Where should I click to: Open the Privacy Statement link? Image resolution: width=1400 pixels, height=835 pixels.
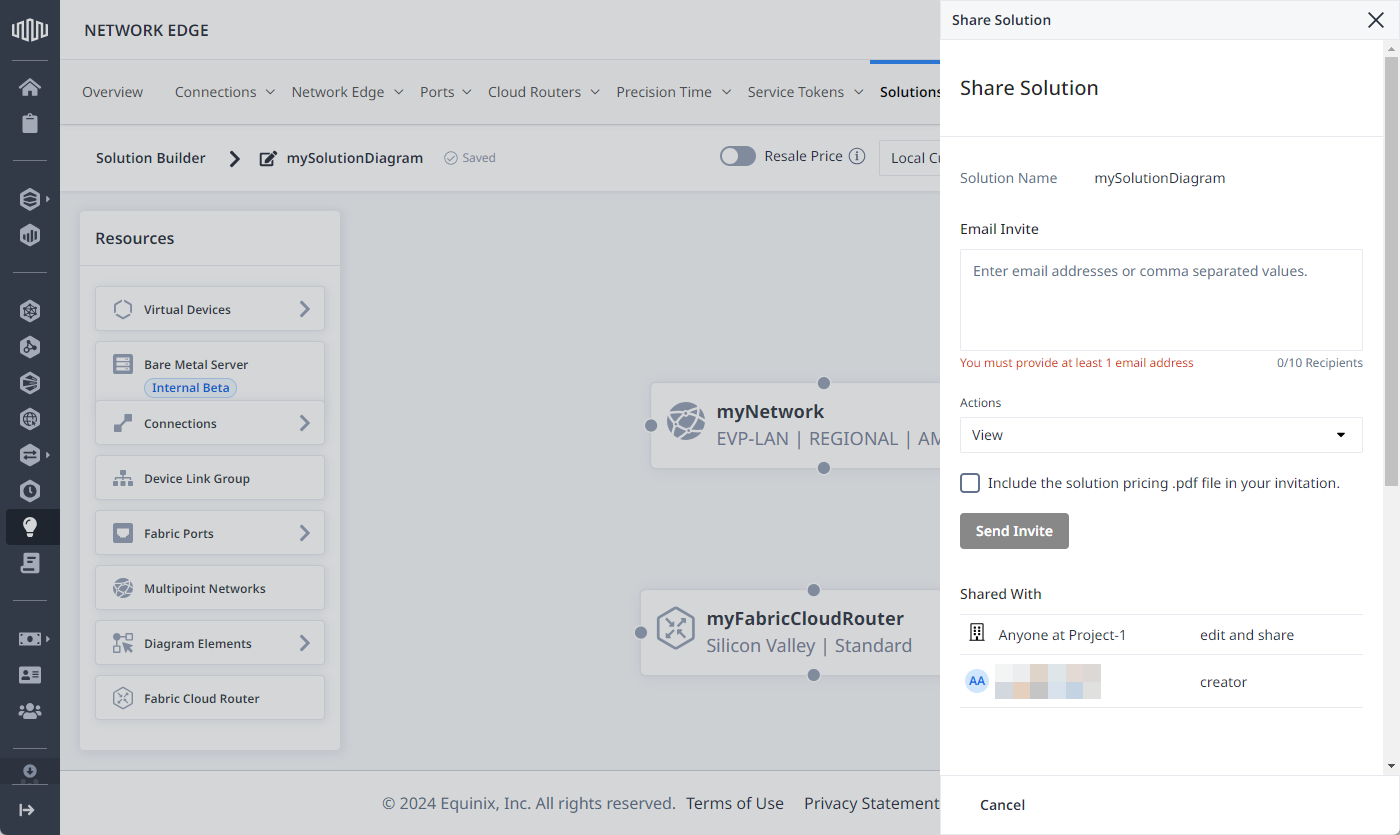(x=871, y=803)
